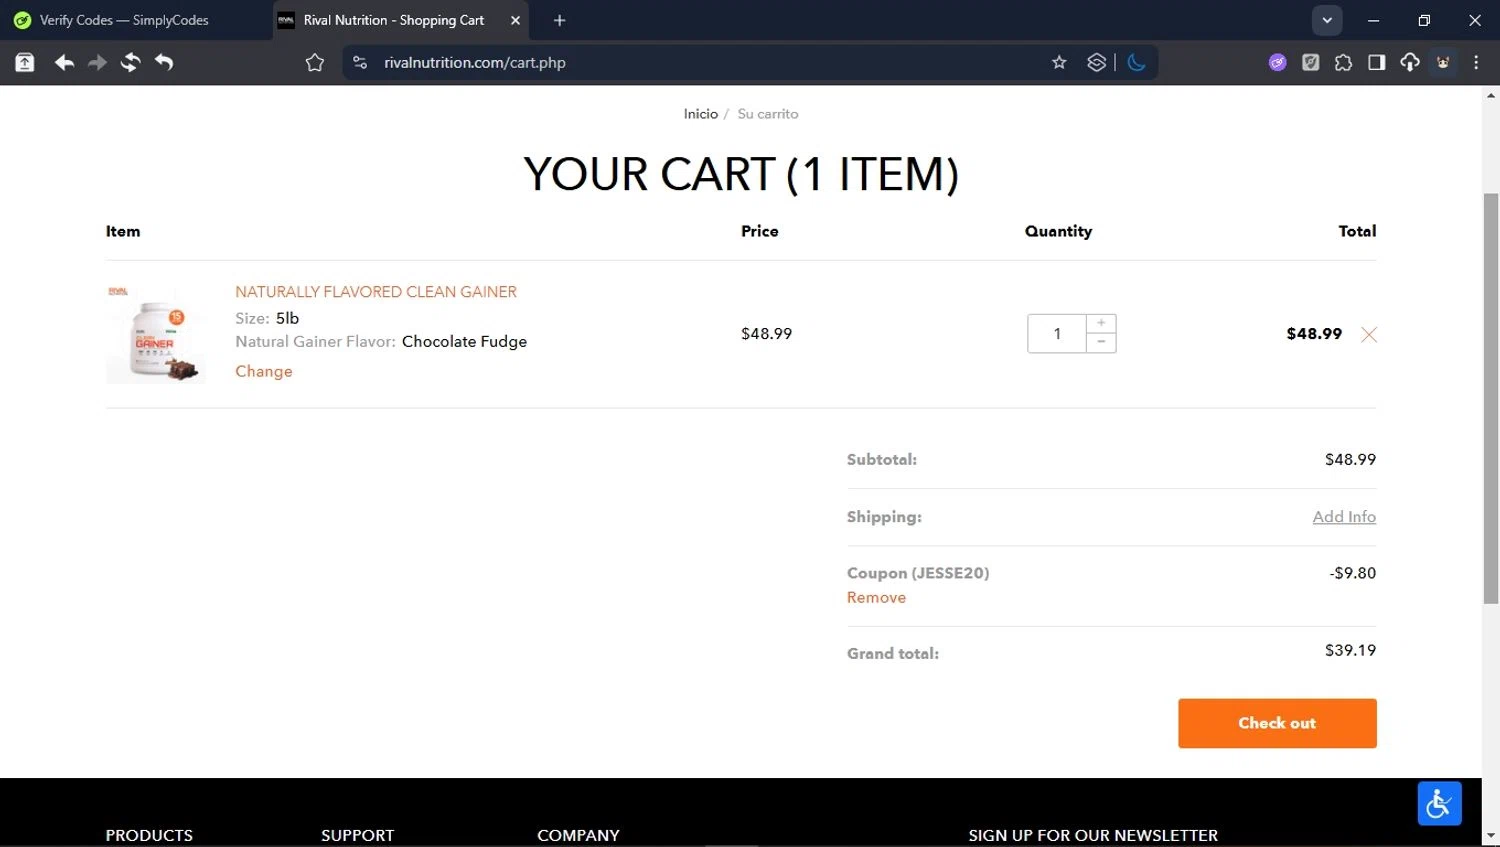The height and width of the screenshot is (847, 1500).
Task: Click the cloud upload toolbar icon
Action: pyautogui.click(x=1410, y=63)
